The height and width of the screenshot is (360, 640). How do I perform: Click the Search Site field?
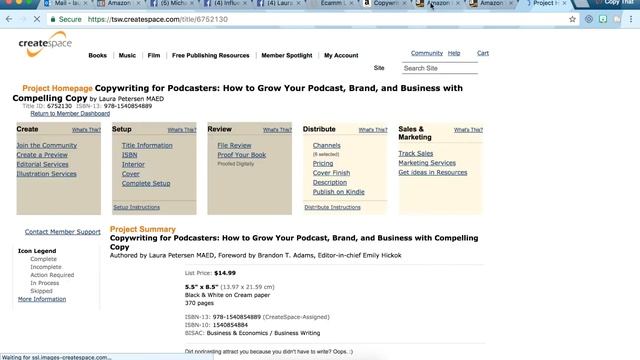(440, 68)
